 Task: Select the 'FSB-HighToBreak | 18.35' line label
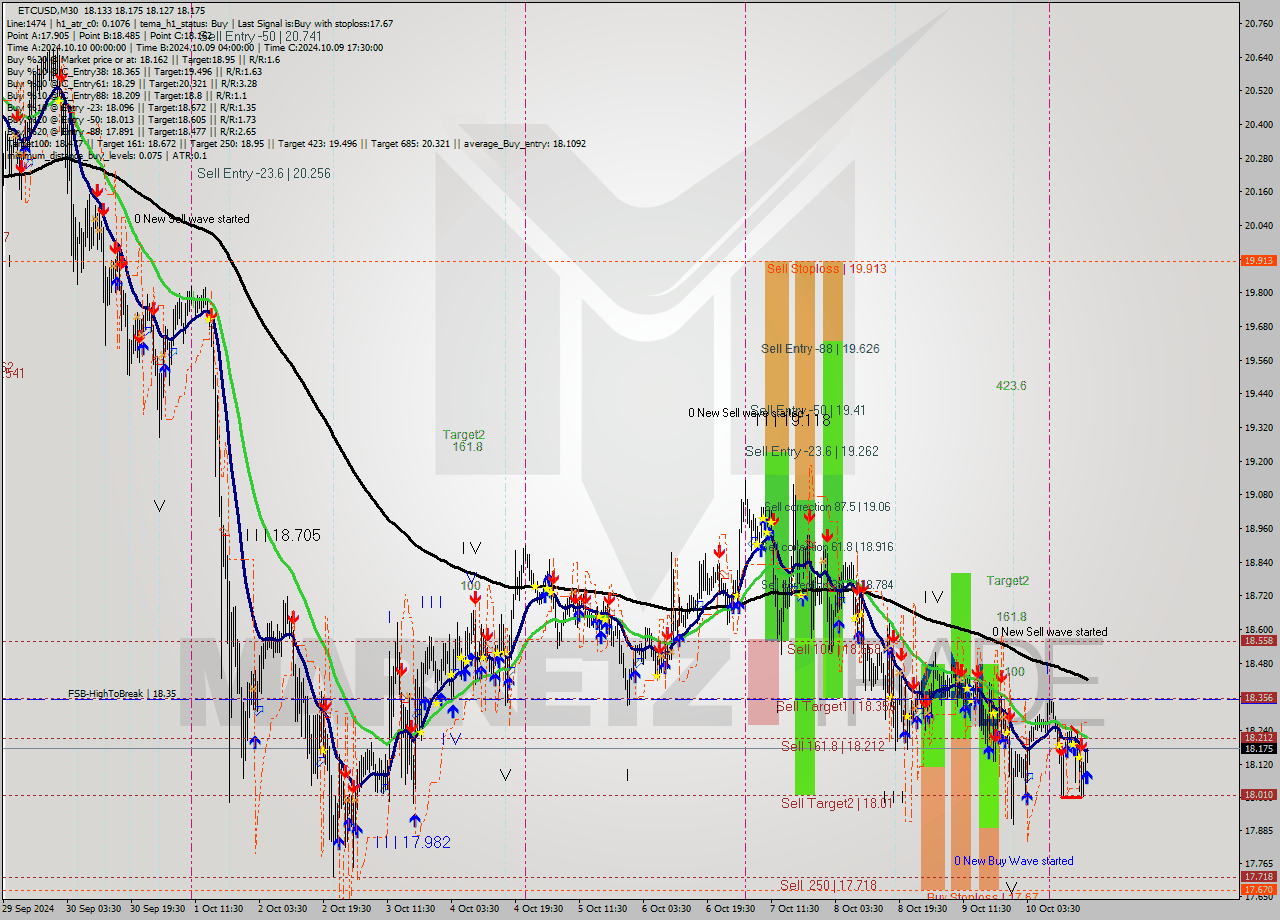(x=122, y=693)
